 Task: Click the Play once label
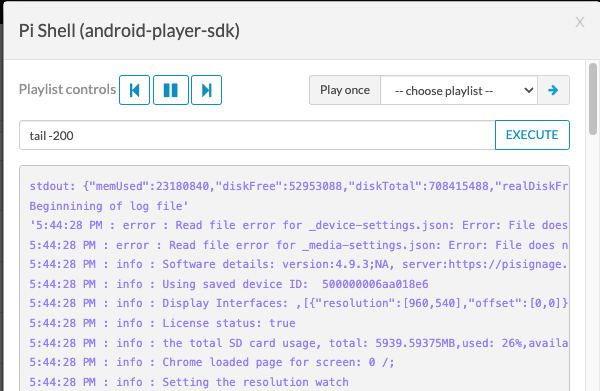(x=345, y=90)
